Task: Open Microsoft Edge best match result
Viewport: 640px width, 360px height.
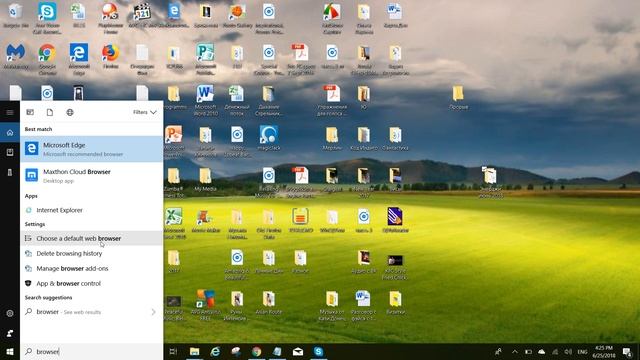Action: (x=91, y=149)
